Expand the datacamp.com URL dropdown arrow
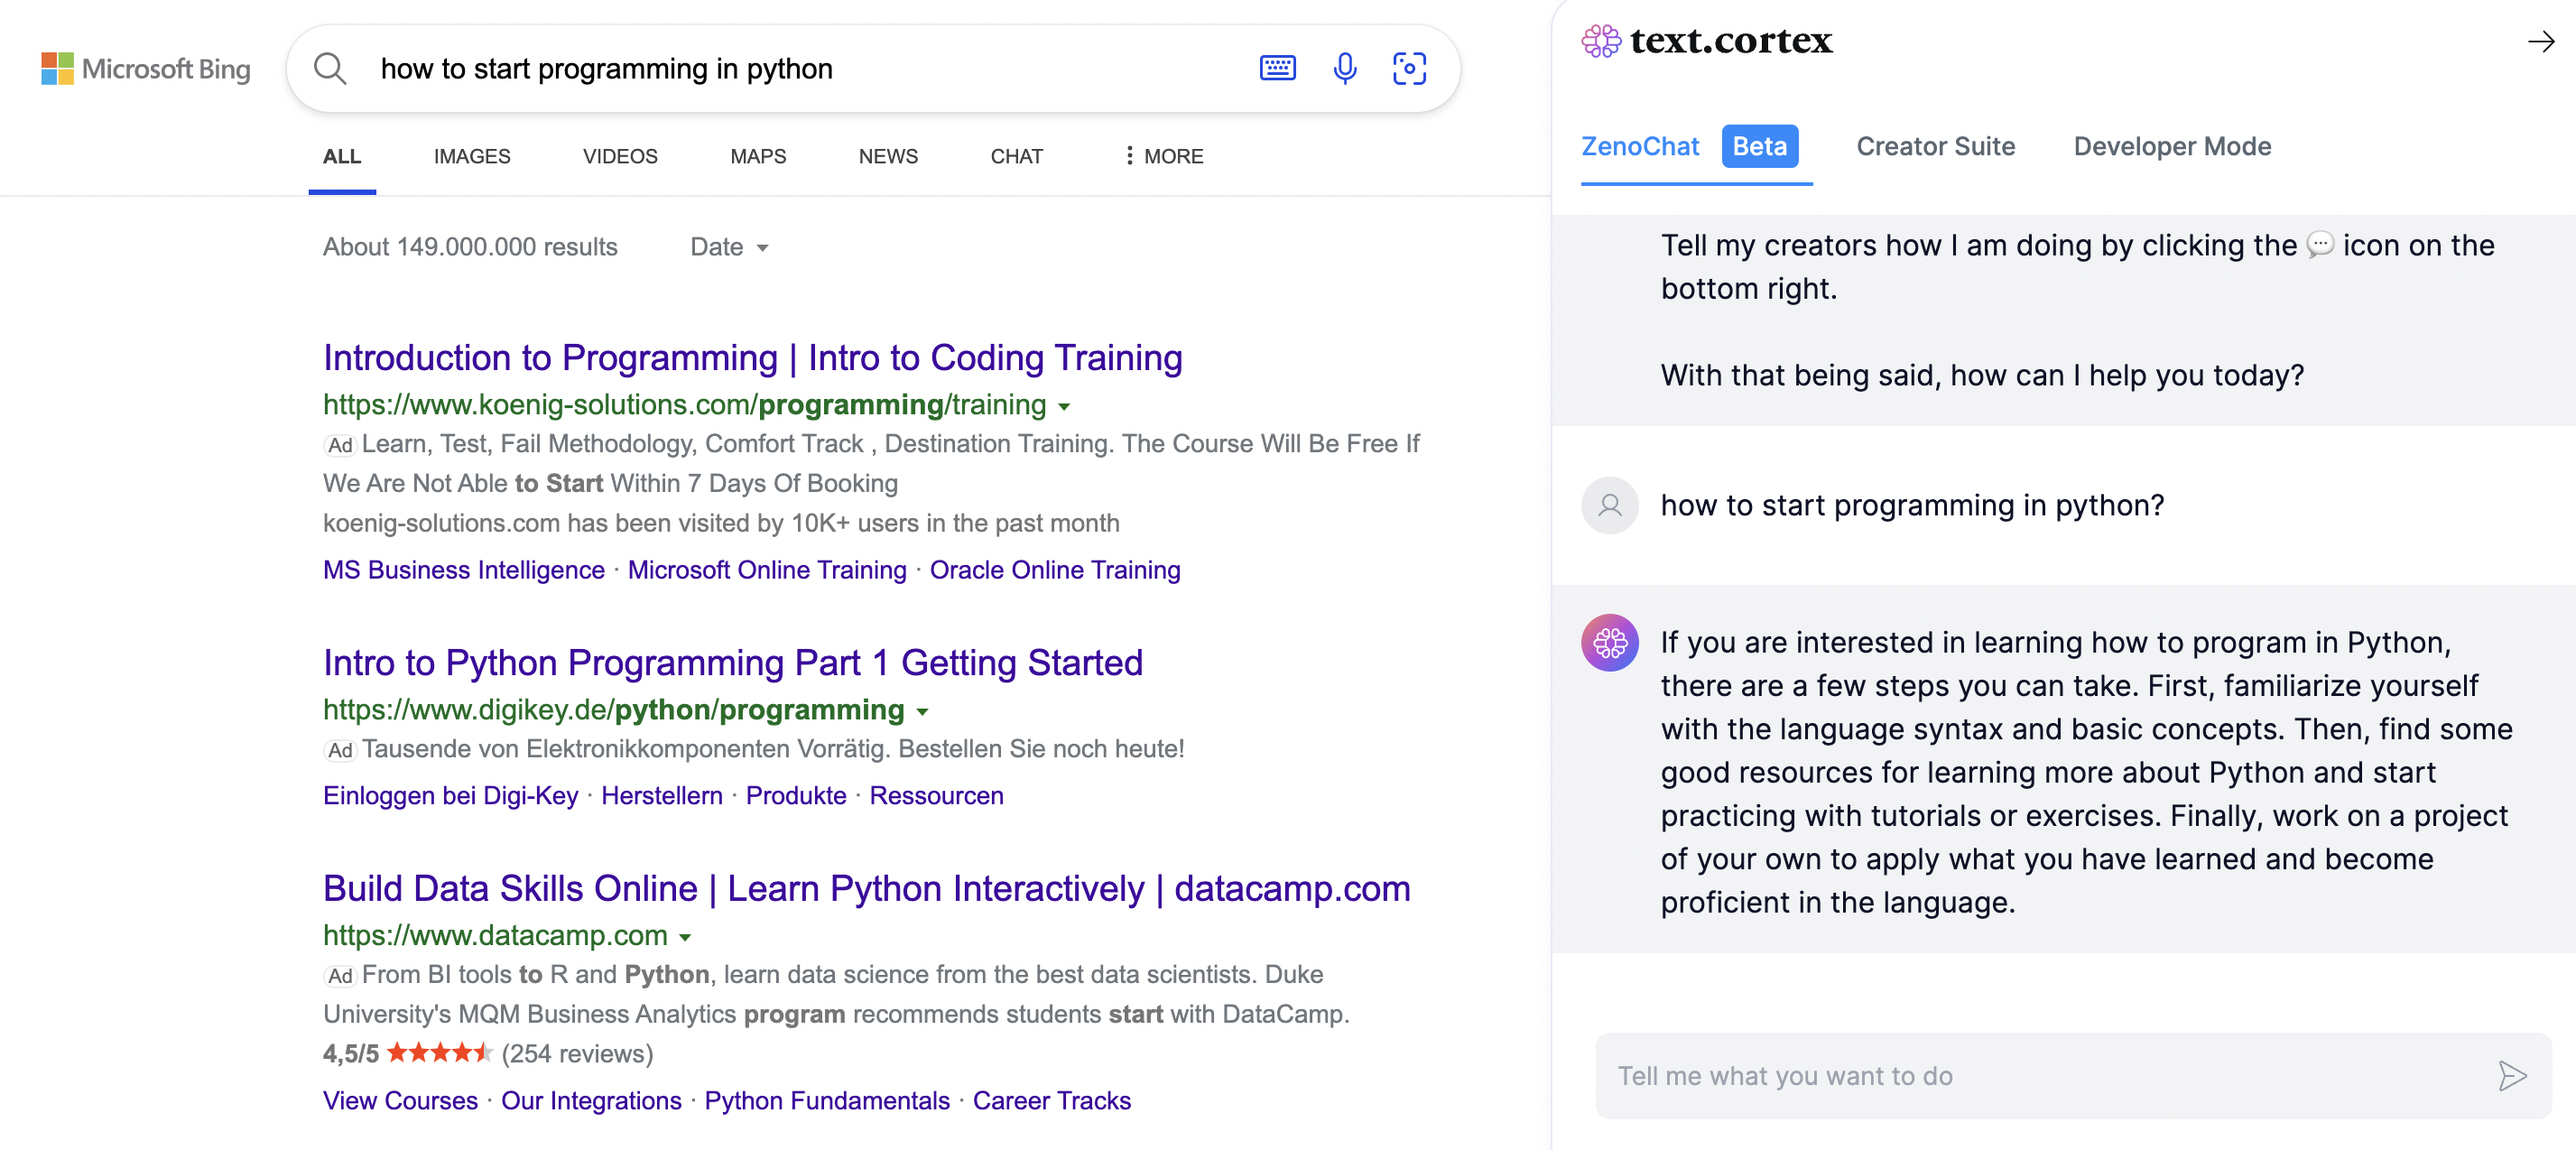 coord(685,937)
